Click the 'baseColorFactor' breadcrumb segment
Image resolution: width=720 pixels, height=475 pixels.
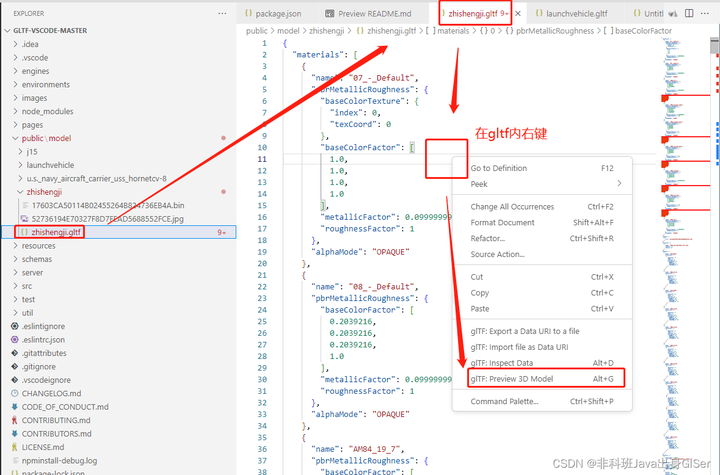(x=638, y=31)
